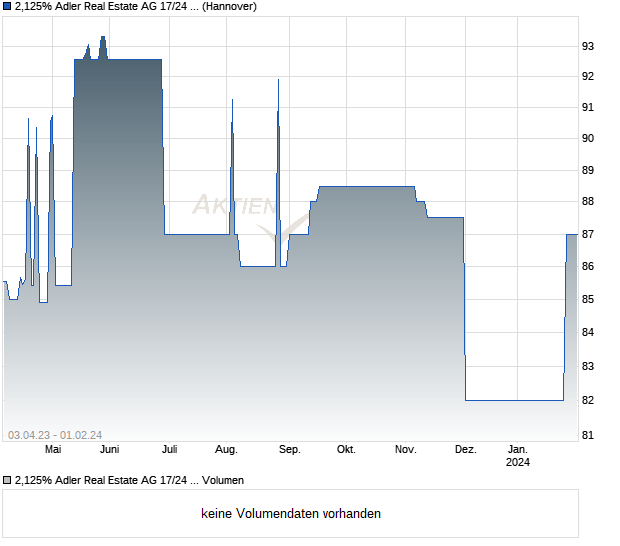620x546 pixels.
Task: Click the '2024' year label
Action: click(518, 462)
